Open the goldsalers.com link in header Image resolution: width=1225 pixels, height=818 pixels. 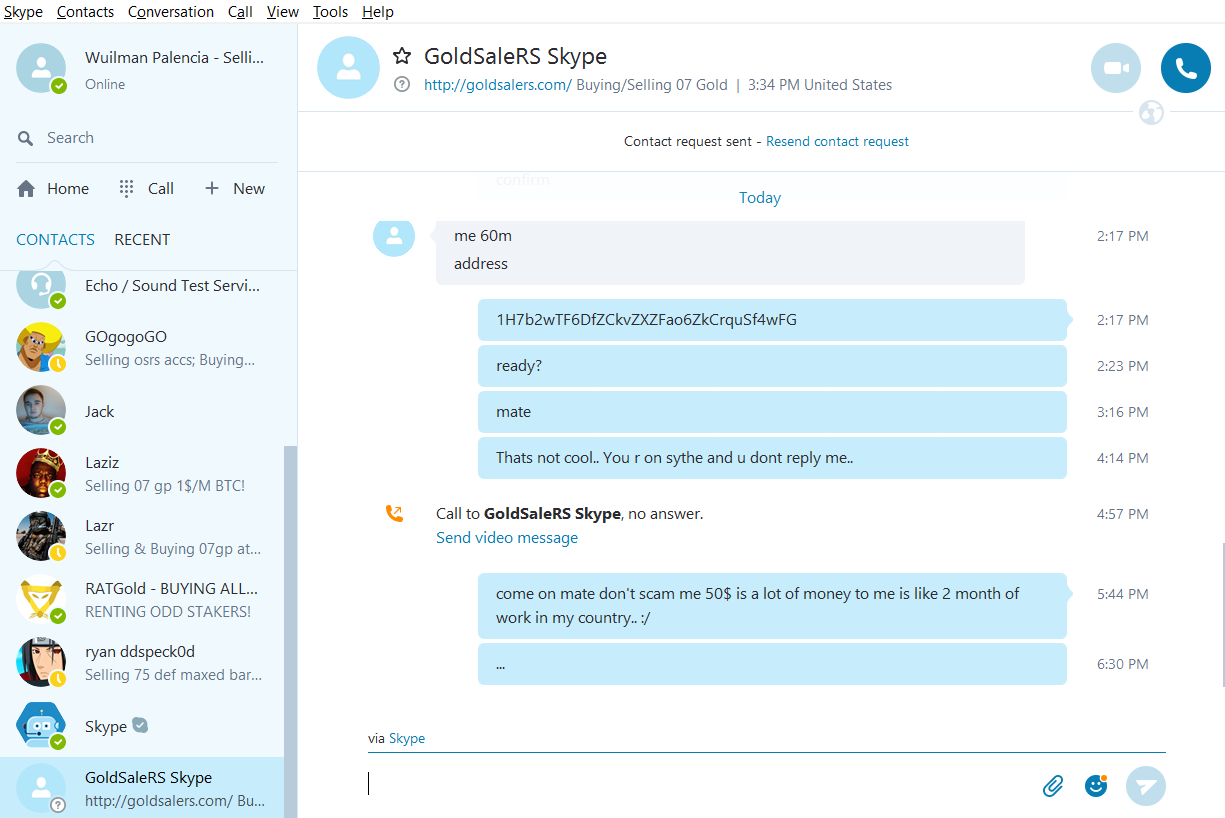(498, 85)
